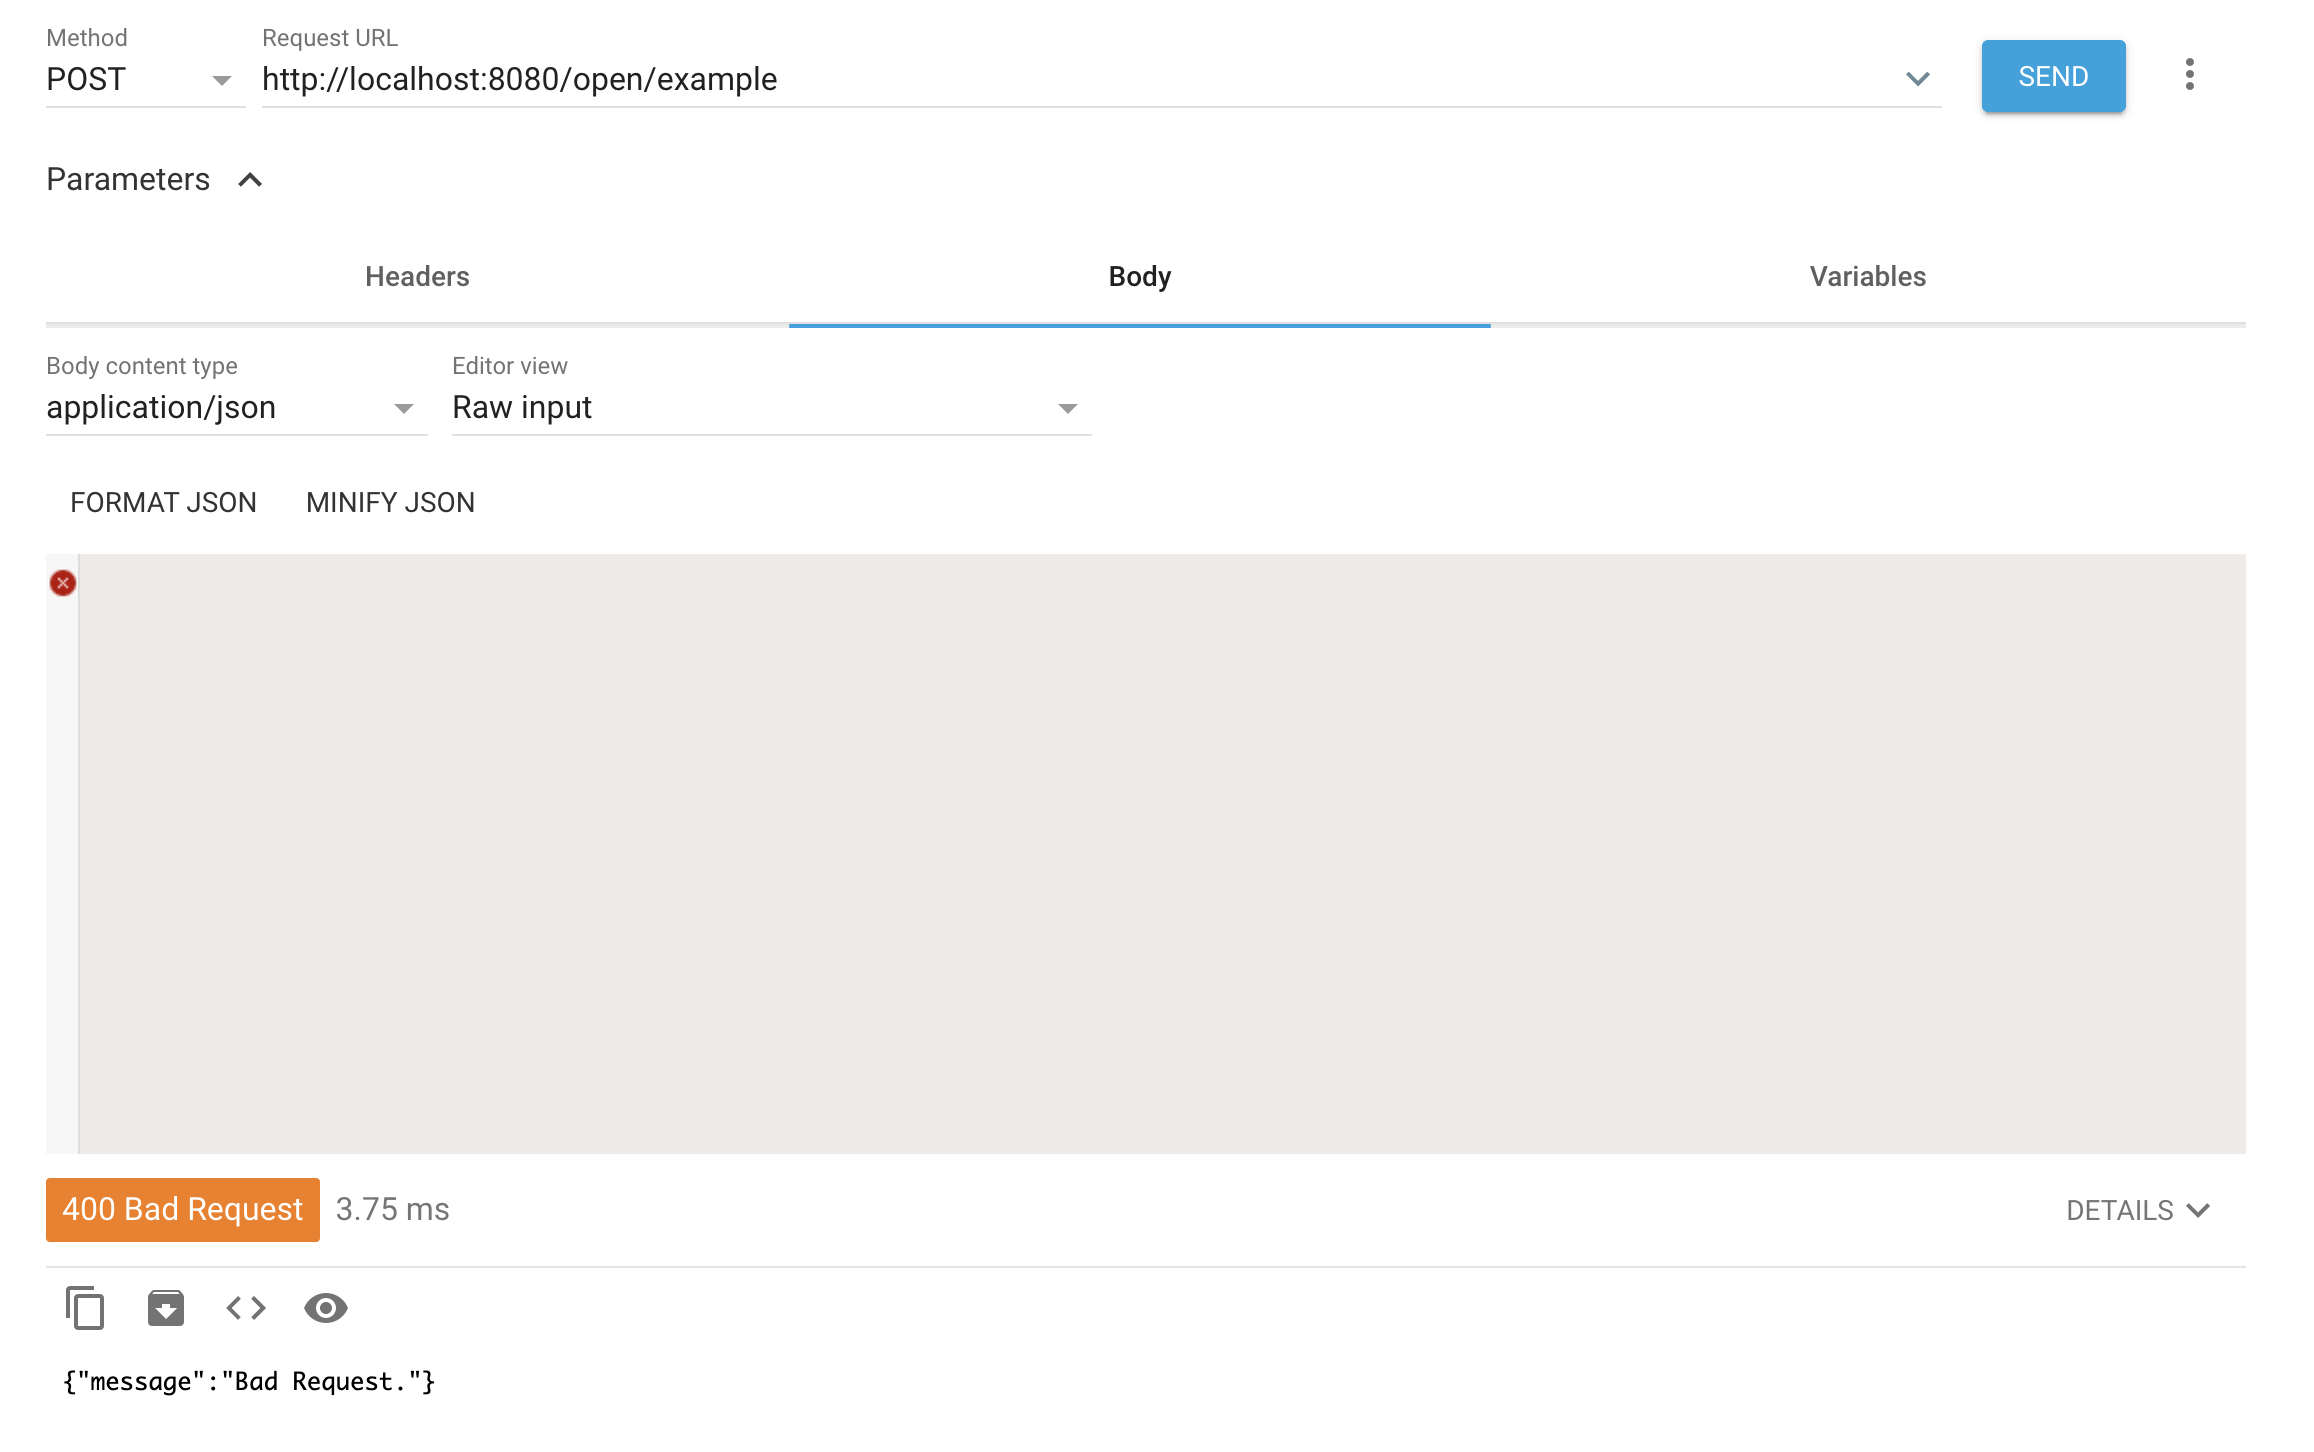Open the POST method dropdown
2314x1452 pixels.
[x=144, y=79]
